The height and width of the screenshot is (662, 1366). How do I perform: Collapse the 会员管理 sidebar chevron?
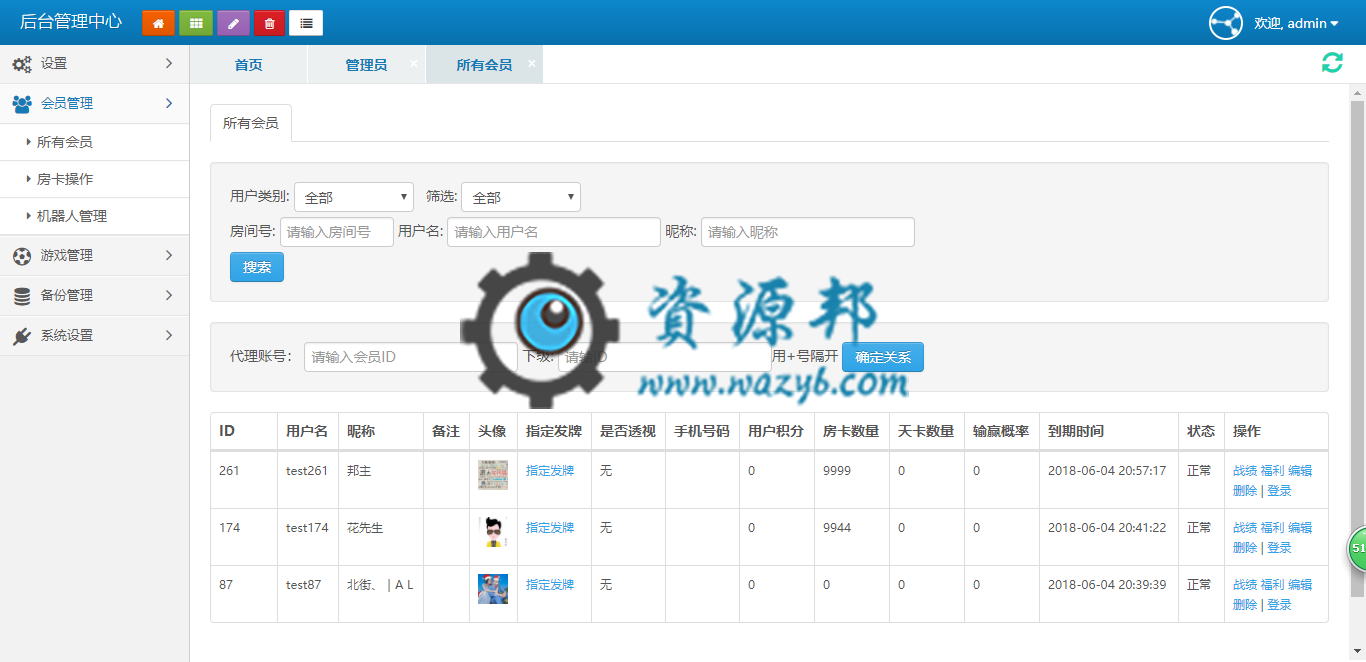169,103
